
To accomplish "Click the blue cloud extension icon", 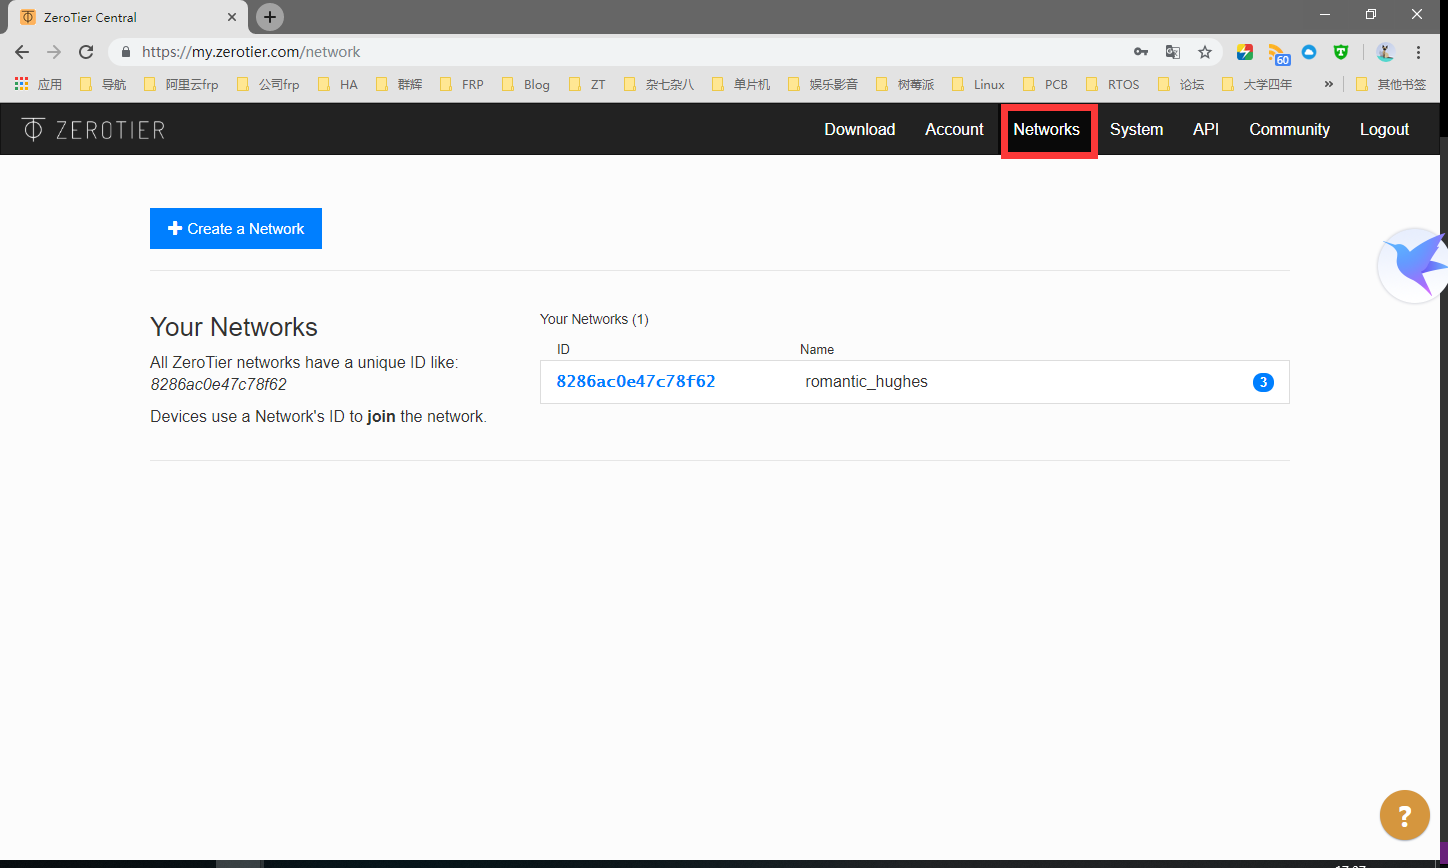I will coord(1309,52).
